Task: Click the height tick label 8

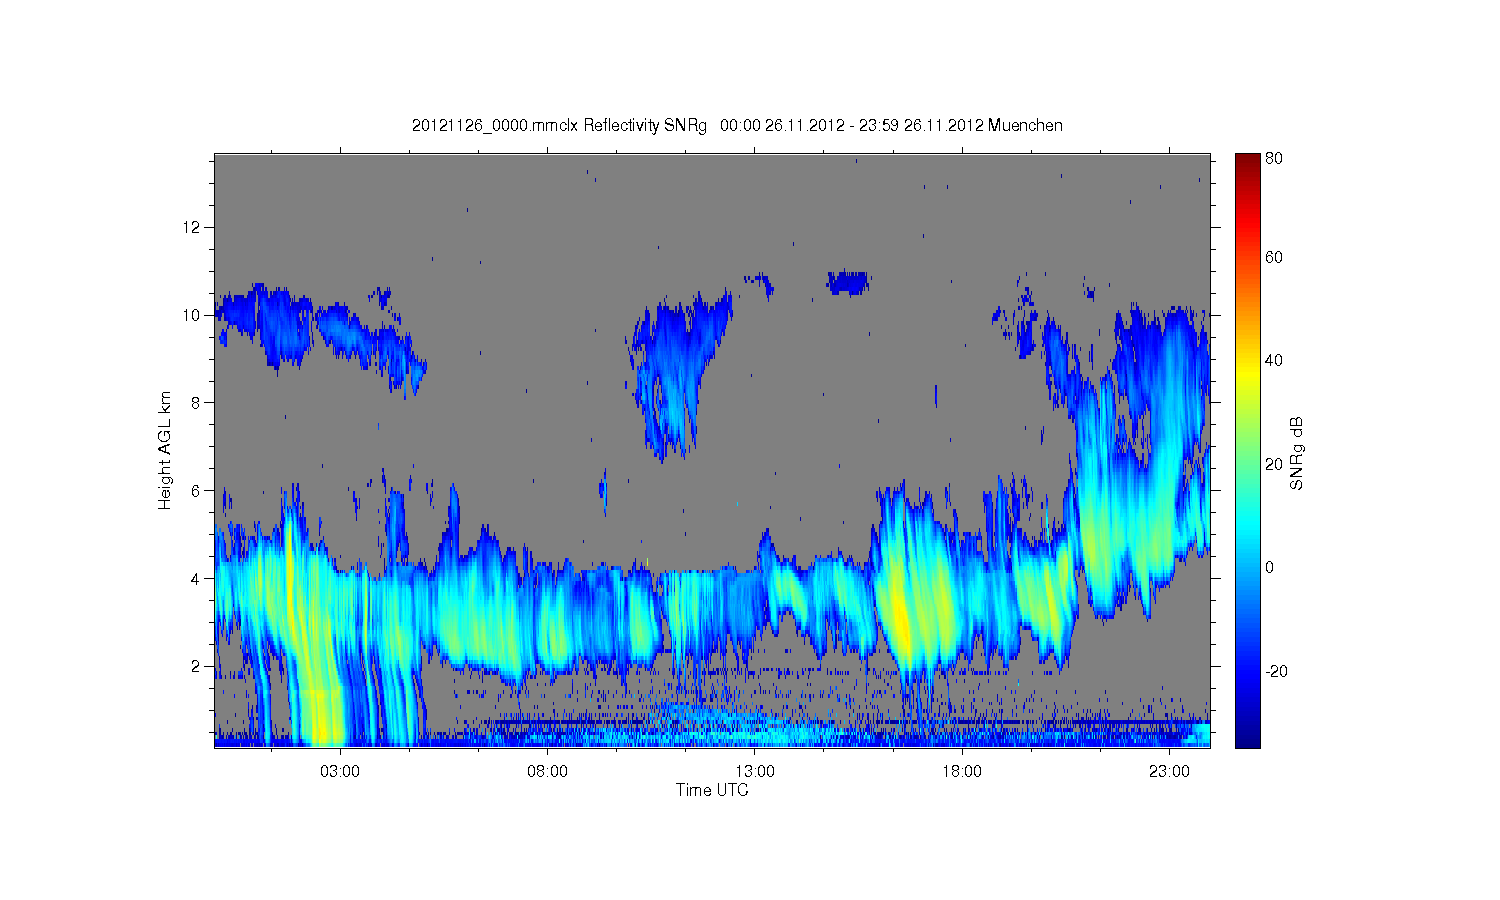Action: tap(197, 402)
